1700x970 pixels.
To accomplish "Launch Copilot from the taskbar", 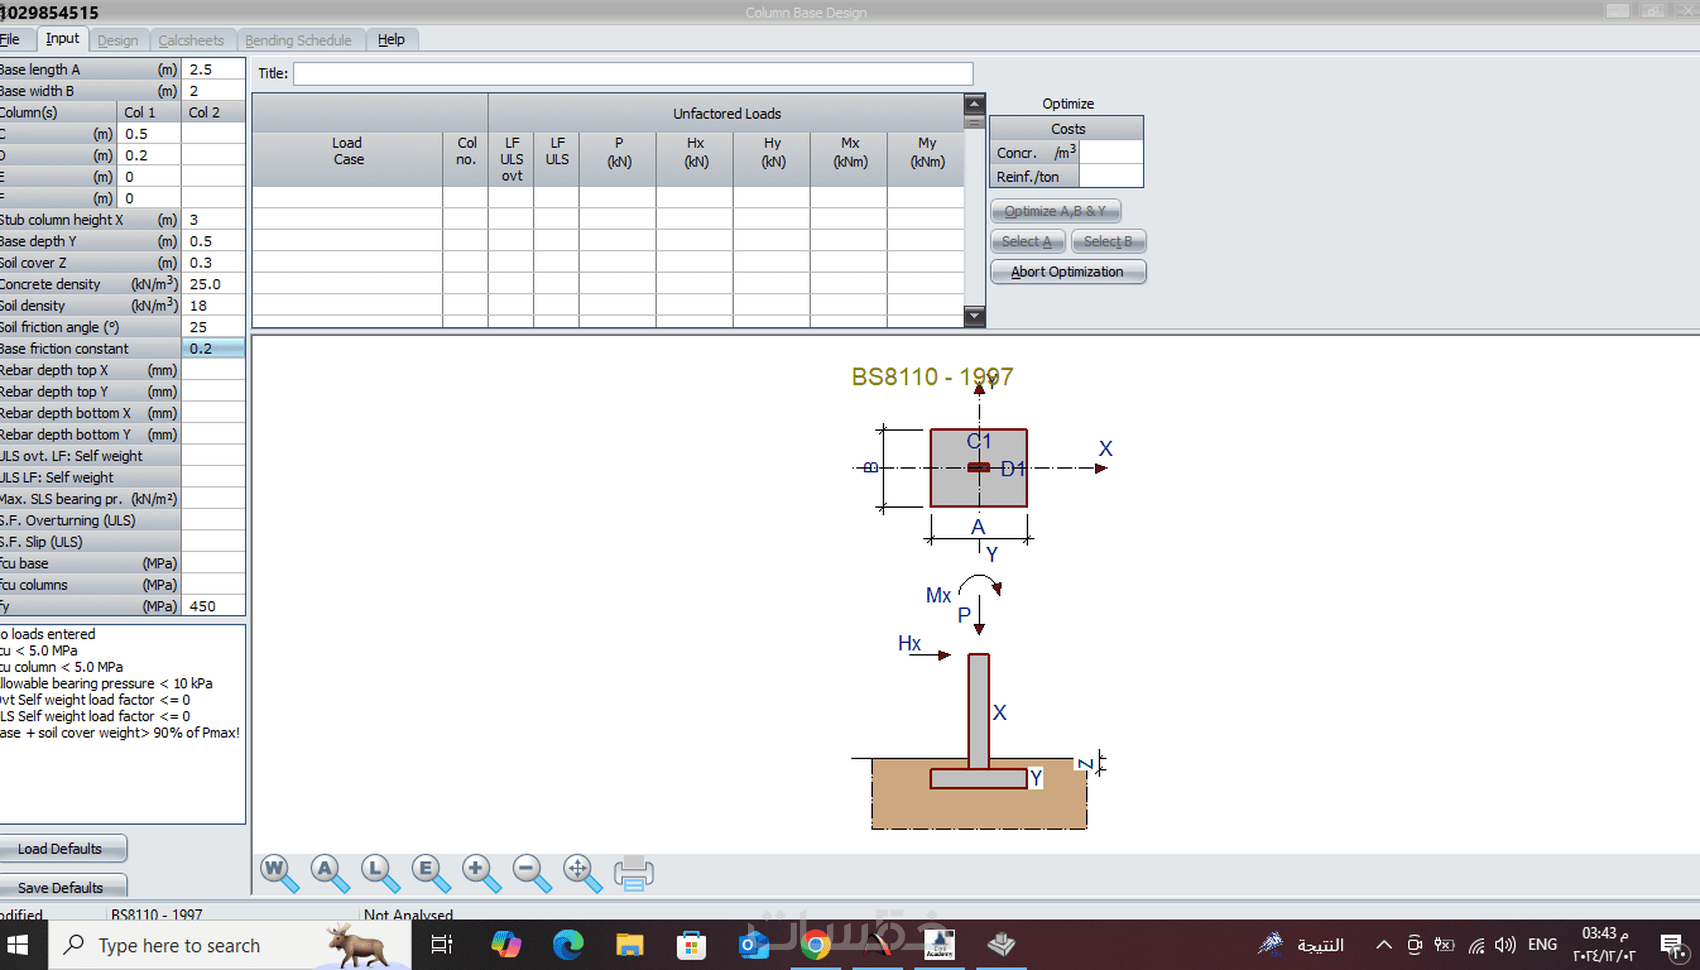I will pos(506,945).
